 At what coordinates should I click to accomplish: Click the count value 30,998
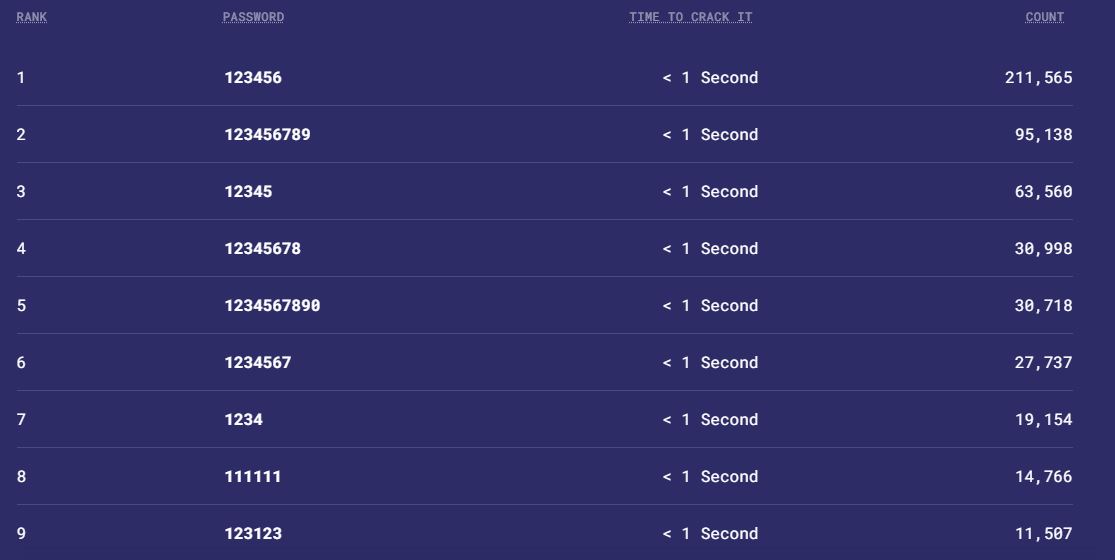click(1043, 249)
